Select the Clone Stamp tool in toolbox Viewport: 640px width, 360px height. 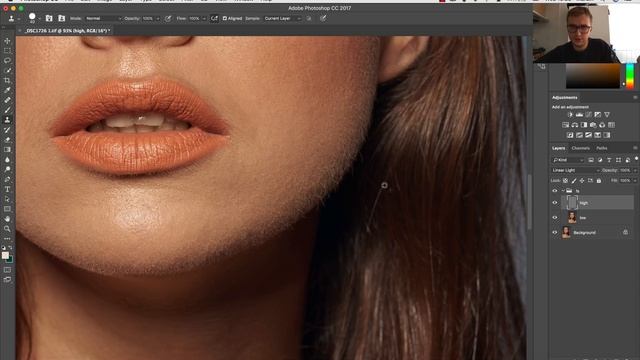click(7, 120)
